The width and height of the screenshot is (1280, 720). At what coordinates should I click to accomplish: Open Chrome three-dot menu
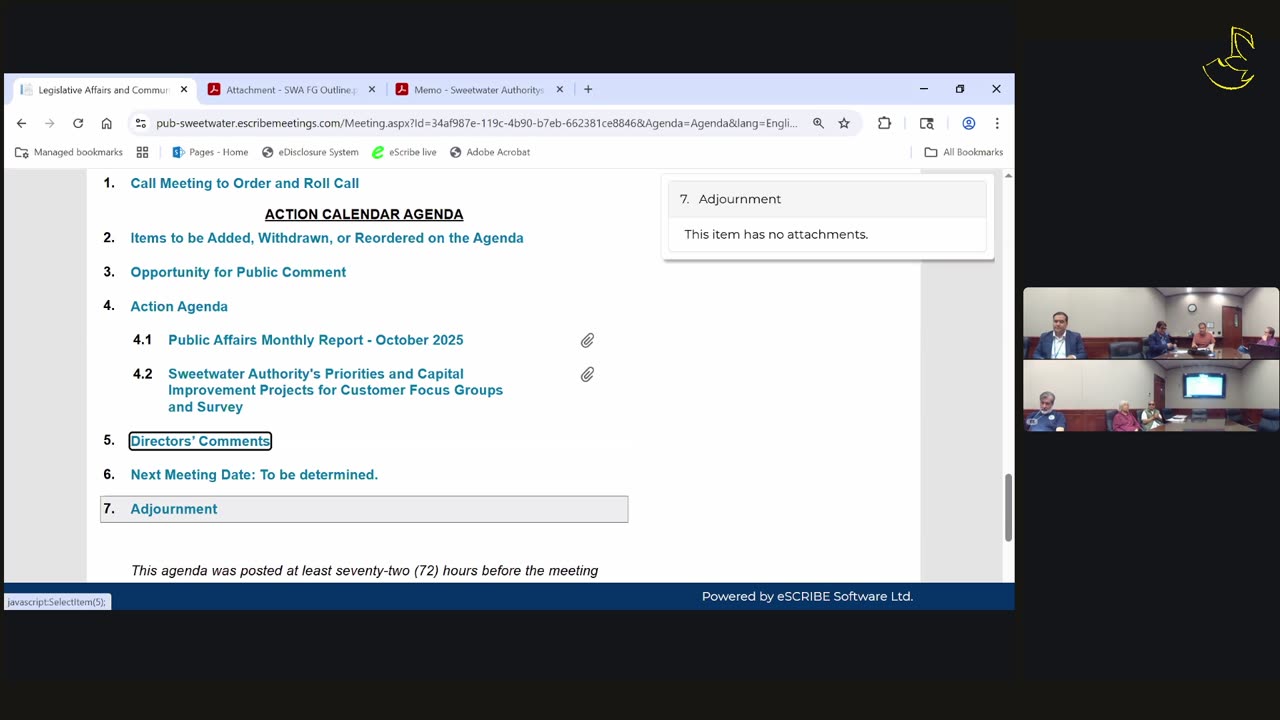pos(997,123)
